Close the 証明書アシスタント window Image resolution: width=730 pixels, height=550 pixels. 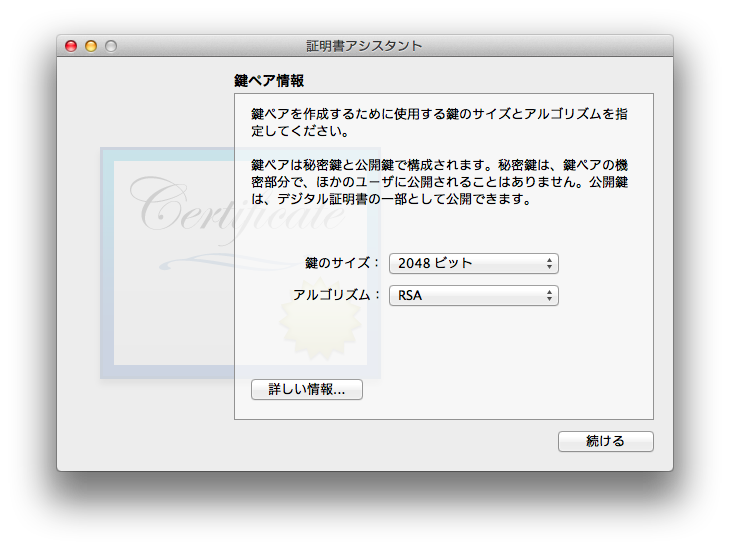tap(71, 46)
